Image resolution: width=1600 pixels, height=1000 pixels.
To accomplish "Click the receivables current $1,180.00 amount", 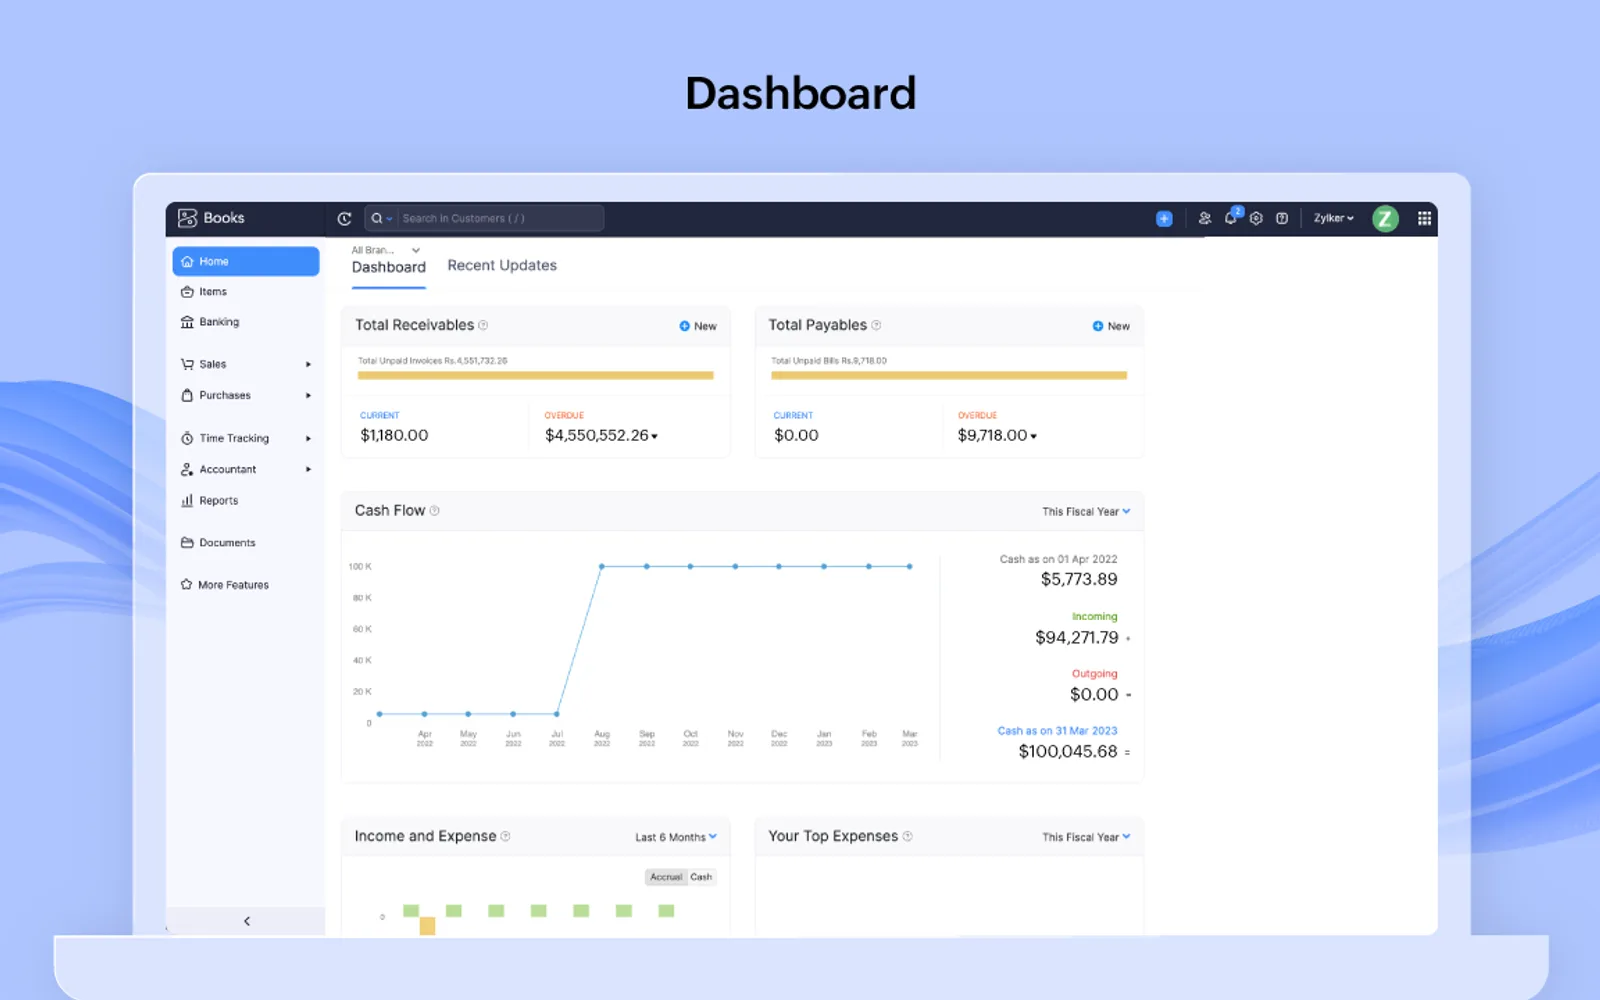I will [394, 436].
